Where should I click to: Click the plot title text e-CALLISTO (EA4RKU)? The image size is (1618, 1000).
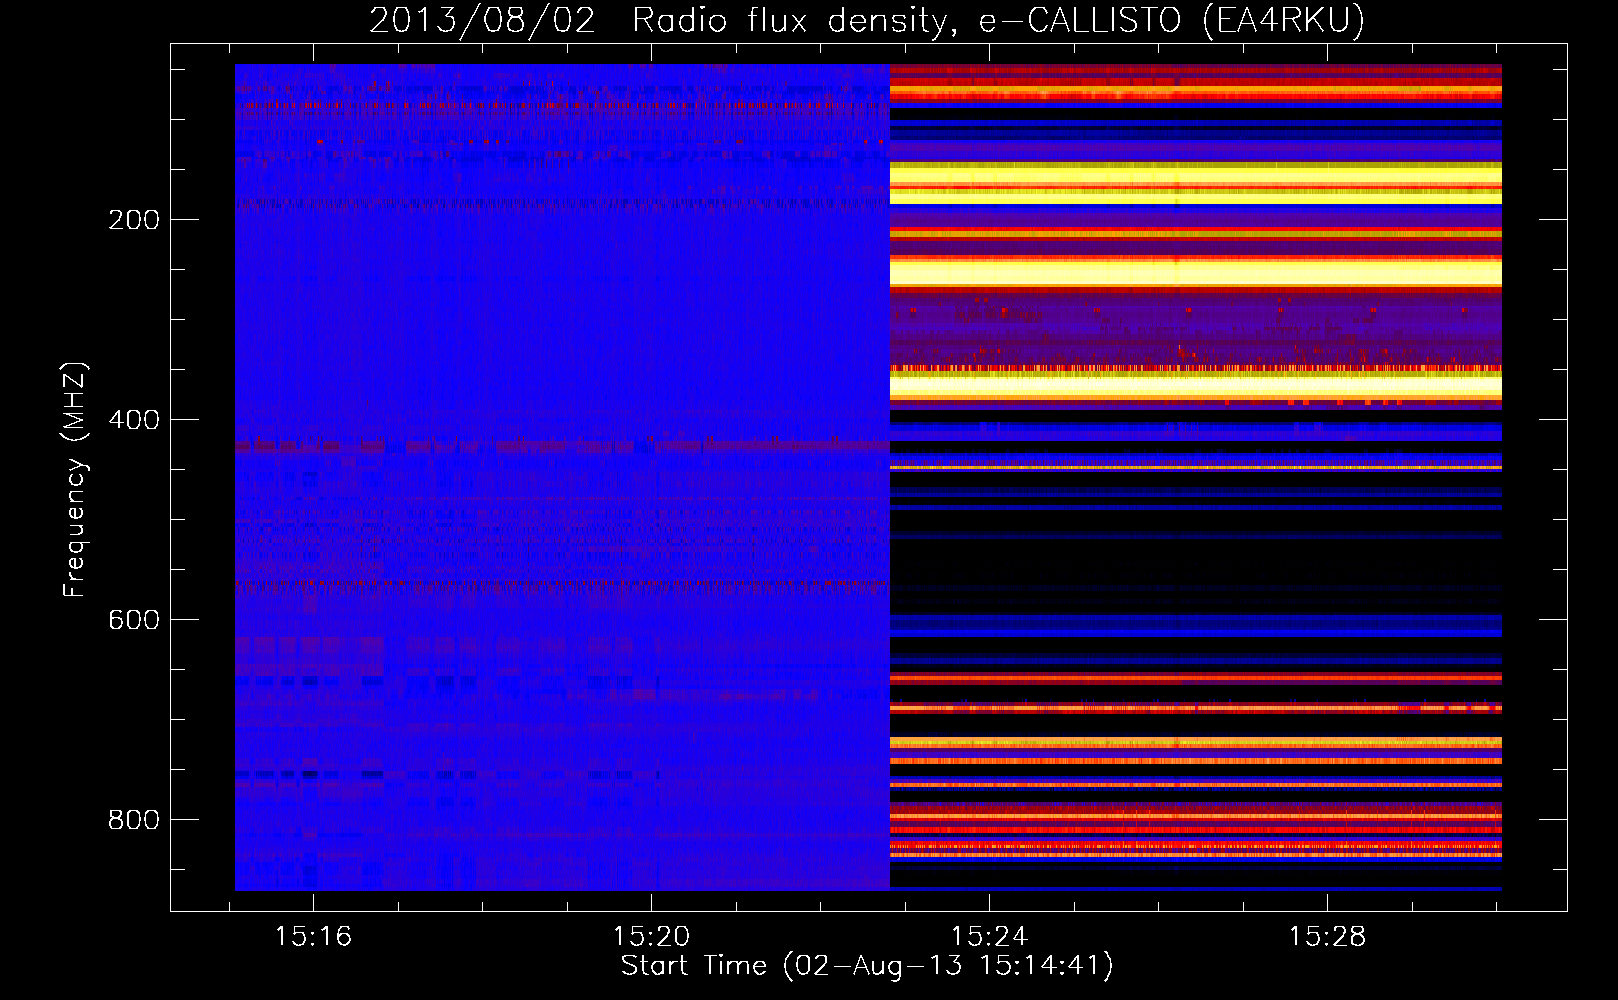pos(1171,20)
